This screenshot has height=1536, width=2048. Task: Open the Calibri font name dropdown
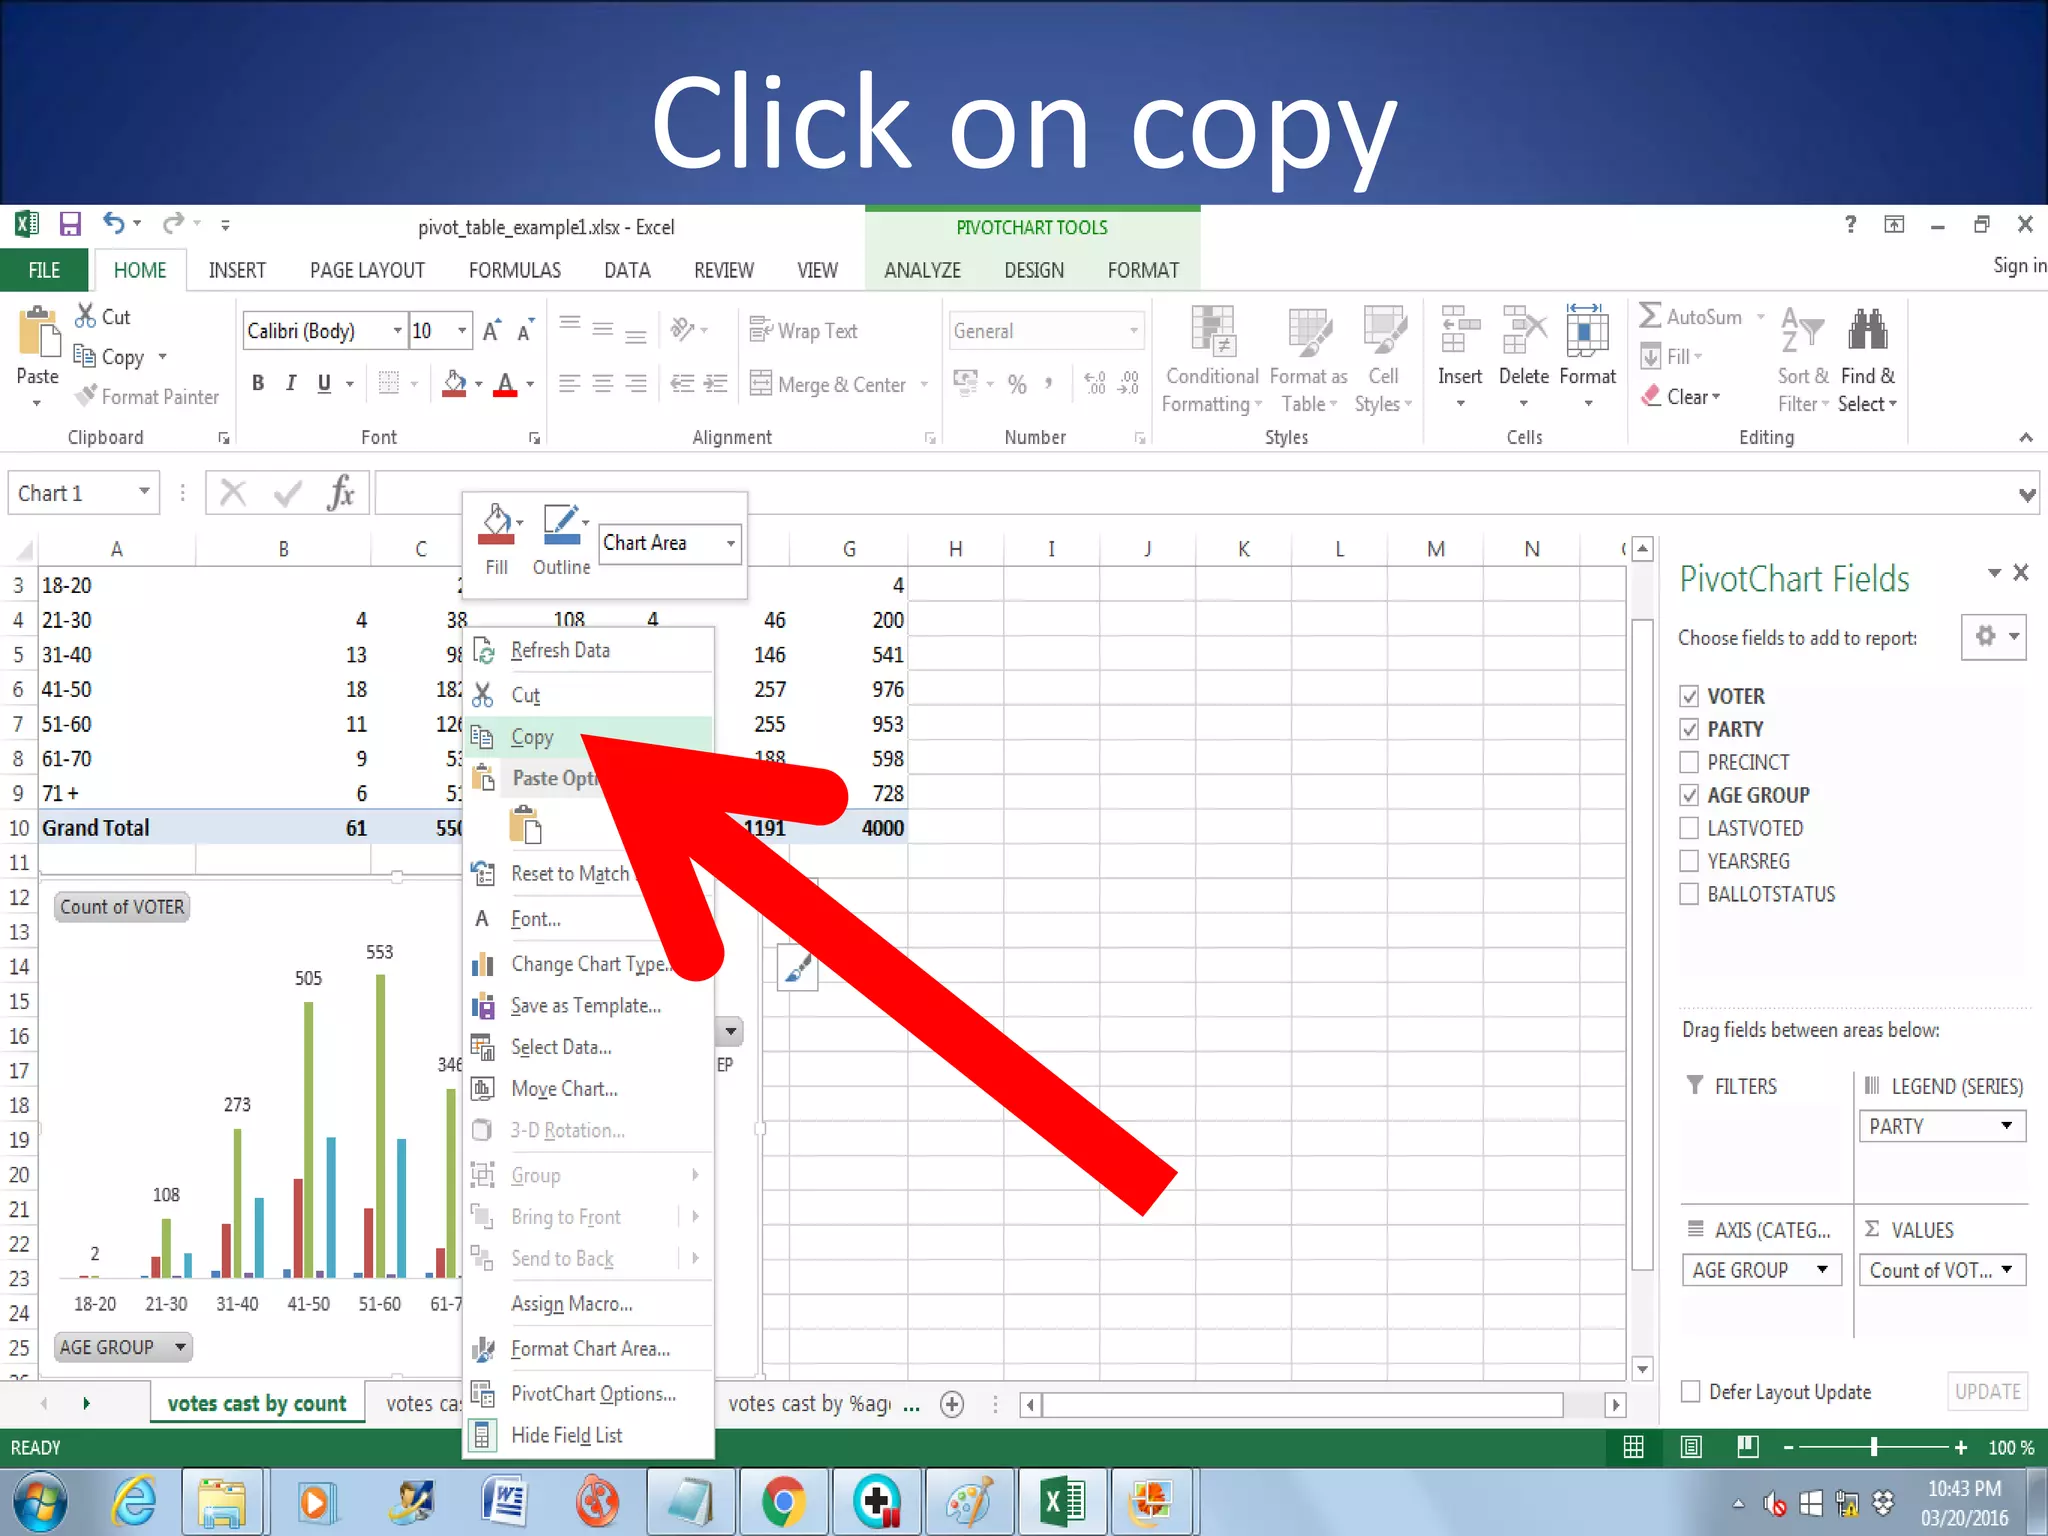click(x=397, y=330)
